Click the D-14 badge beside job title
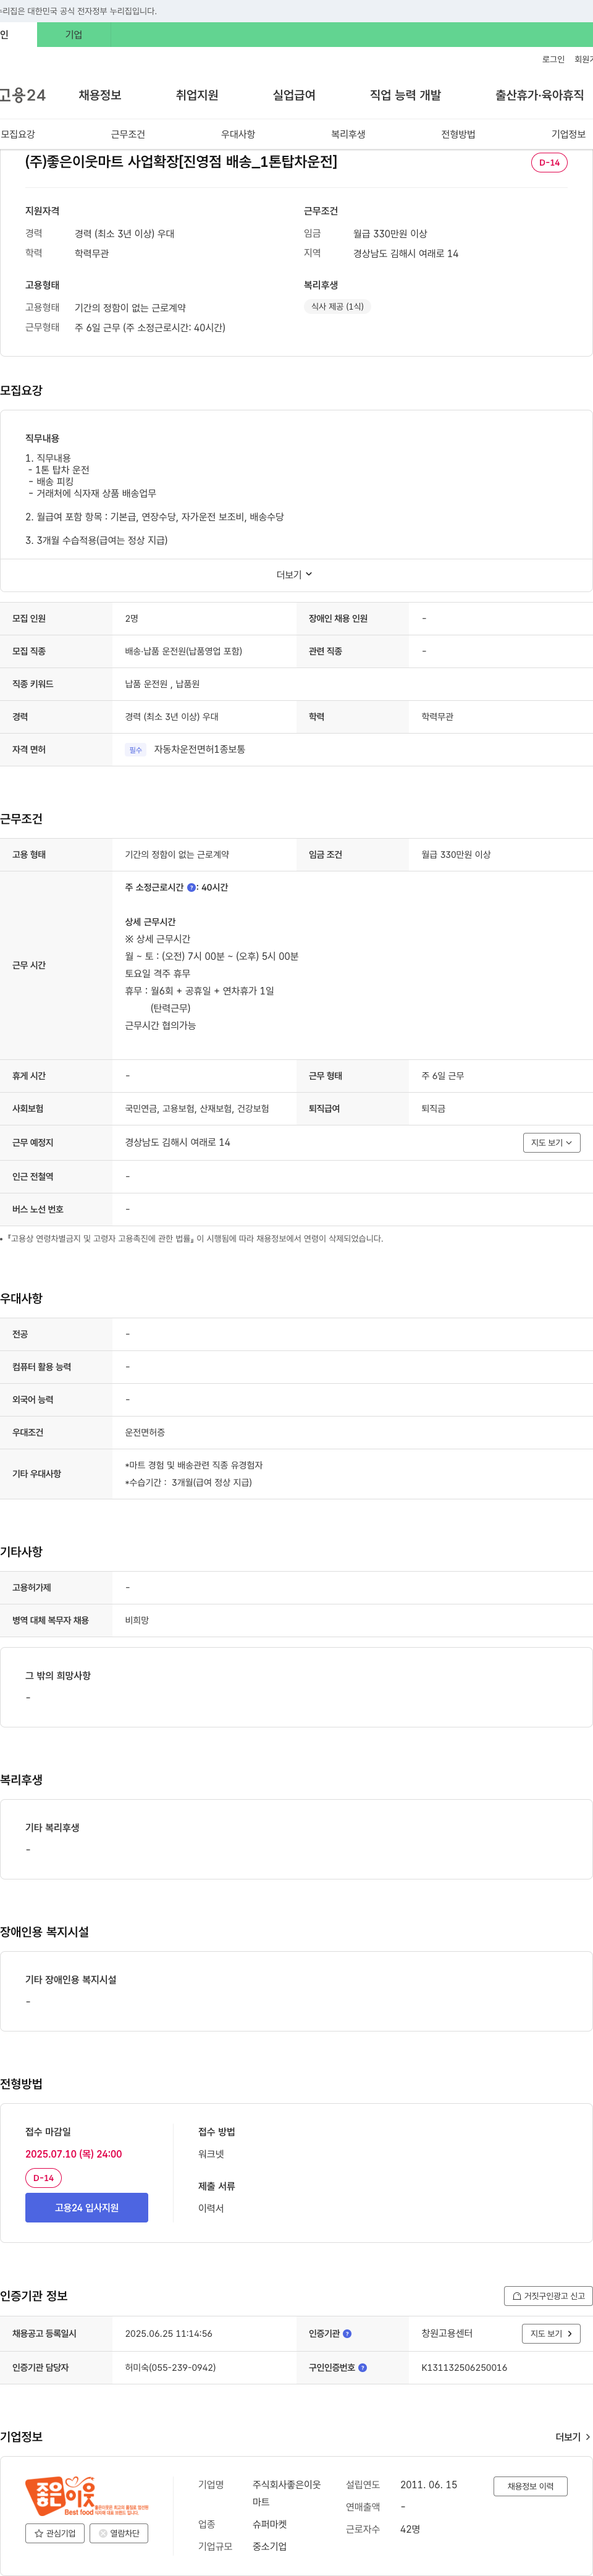Viewport: 593px width, 2576px height. pos(549,163)
